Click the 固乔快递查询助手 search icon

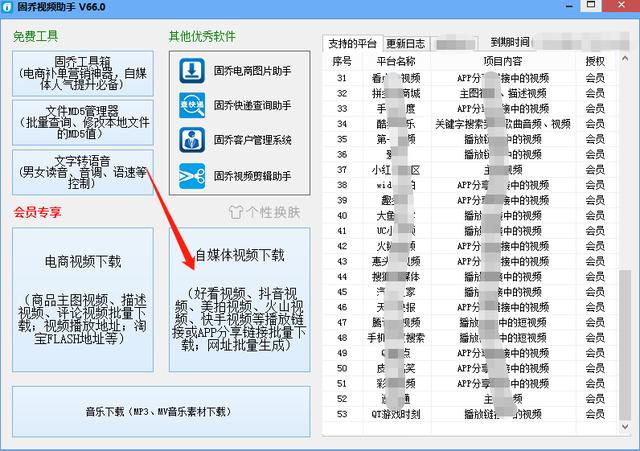tap(192, 105)
